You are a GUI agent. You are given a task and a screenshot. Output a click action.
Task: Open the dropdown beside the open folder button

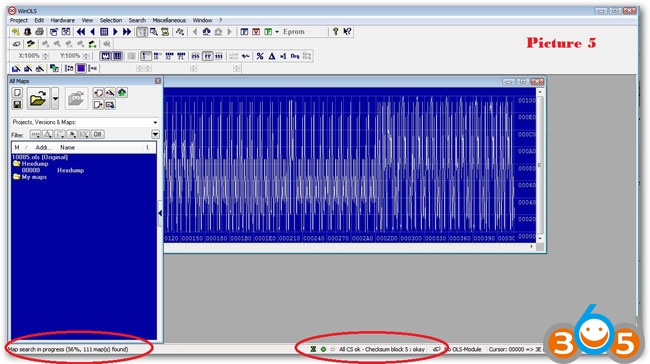pyautogui.click(x=55, y=99)
